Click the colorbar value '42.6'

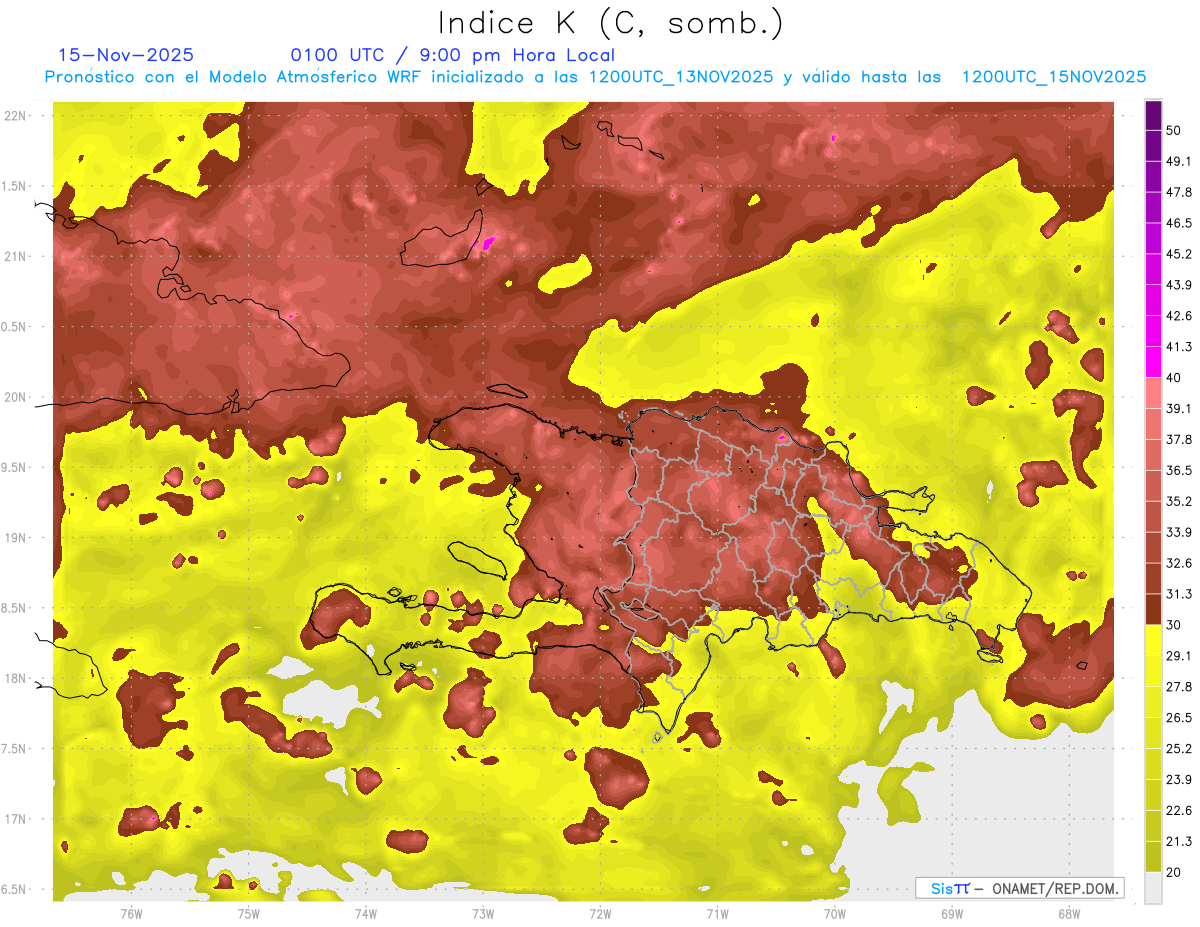tap(1178, 316)
